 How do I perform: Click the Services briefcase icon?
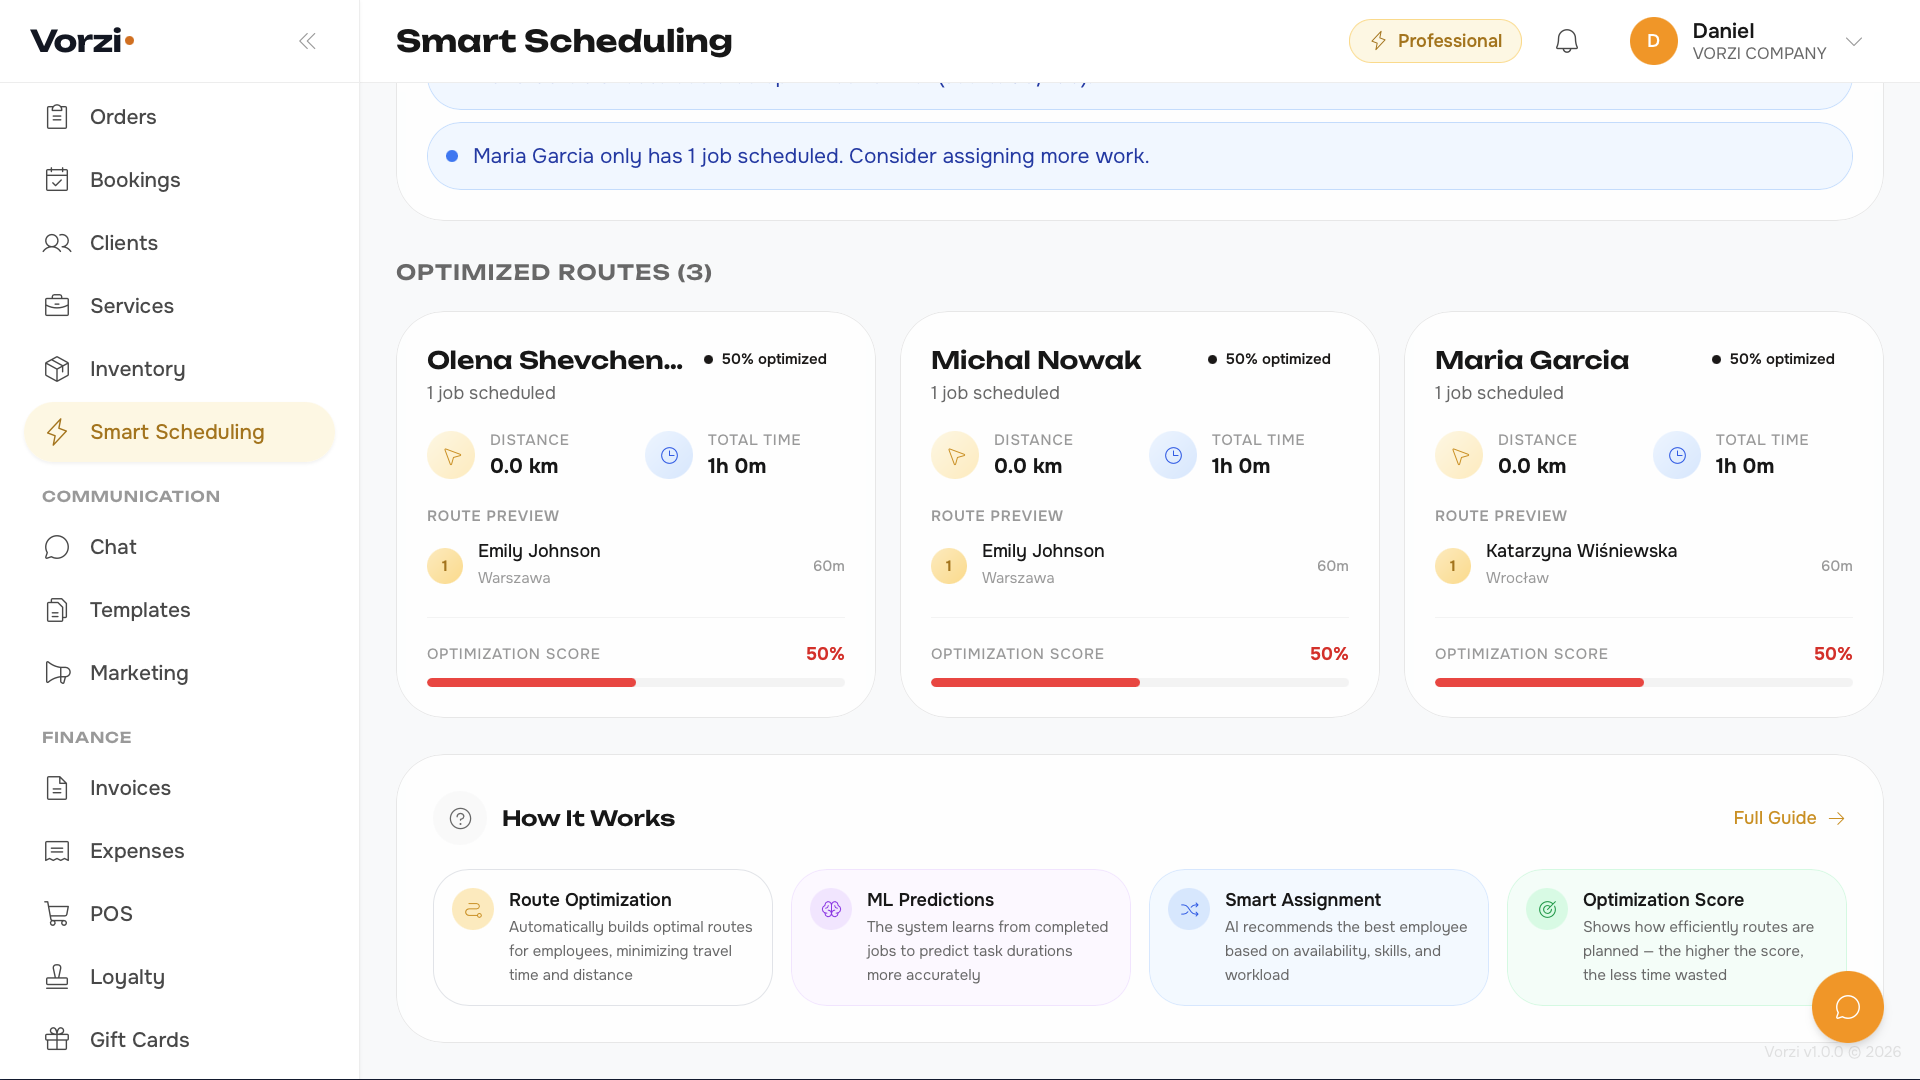click(57, 306)
